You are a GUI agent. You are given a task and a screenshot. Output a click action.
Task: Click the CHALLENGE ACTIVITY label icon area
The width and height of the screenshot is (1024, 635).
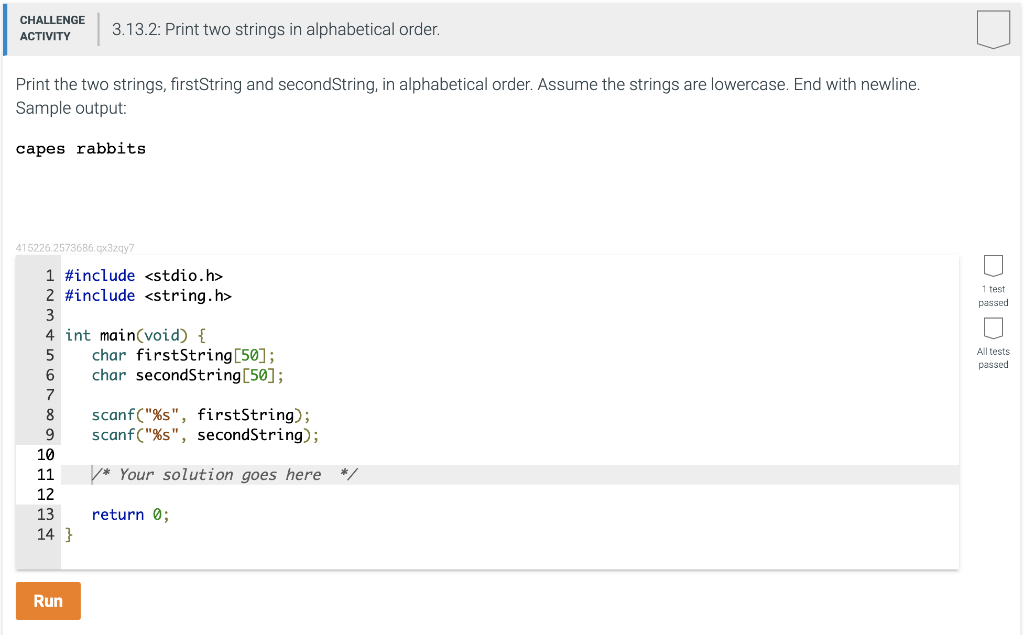click(51, 27)
